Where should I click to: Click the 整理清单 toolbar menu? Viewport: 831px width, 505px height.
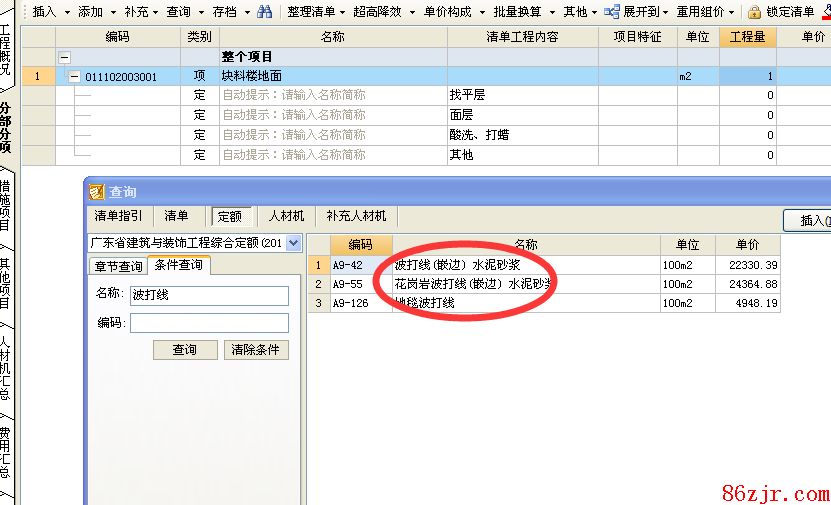coord(310,12)
